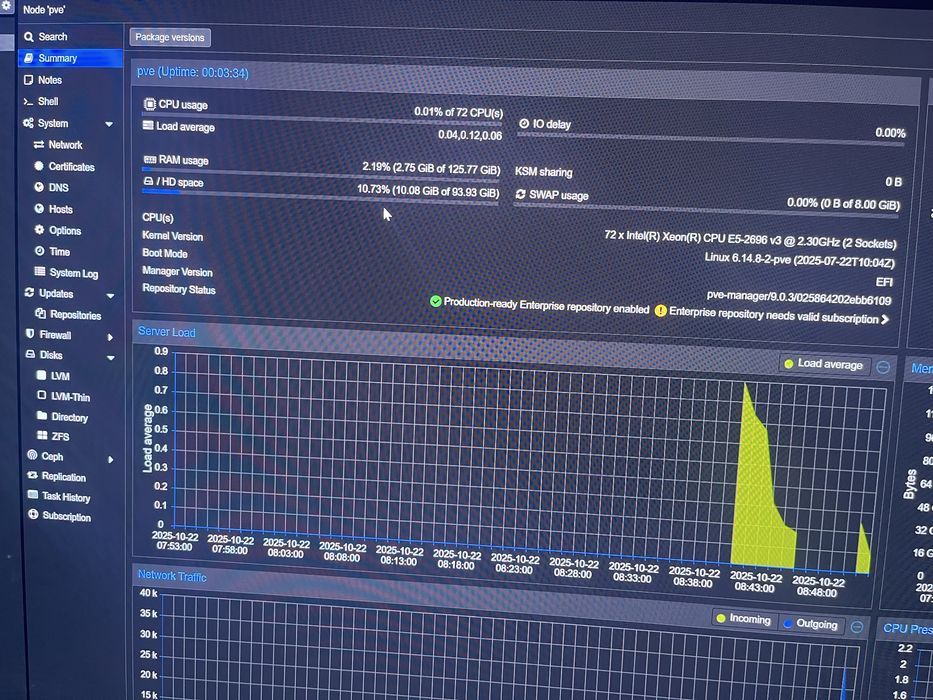This screenshot has width=933, height=700.
Task: Expand the Firewall submenu arrow
Action: [110, 337]
